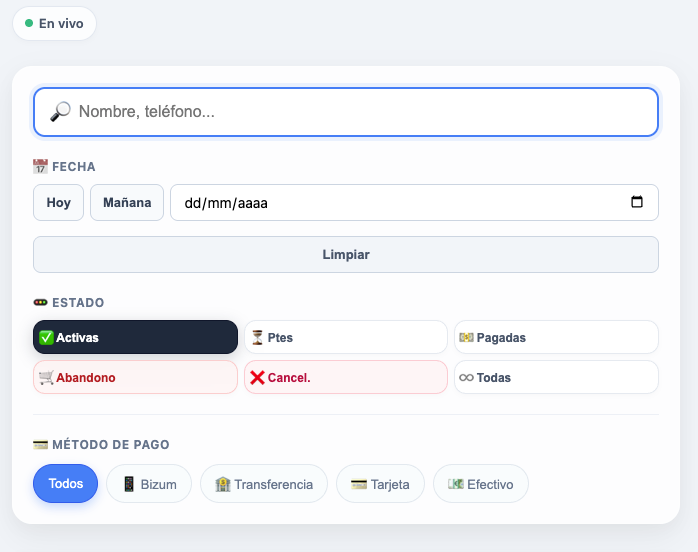Click the ESTADO section label
Image resolution: width=698 pixels, height=552 pixels.
tap(69, 303)
